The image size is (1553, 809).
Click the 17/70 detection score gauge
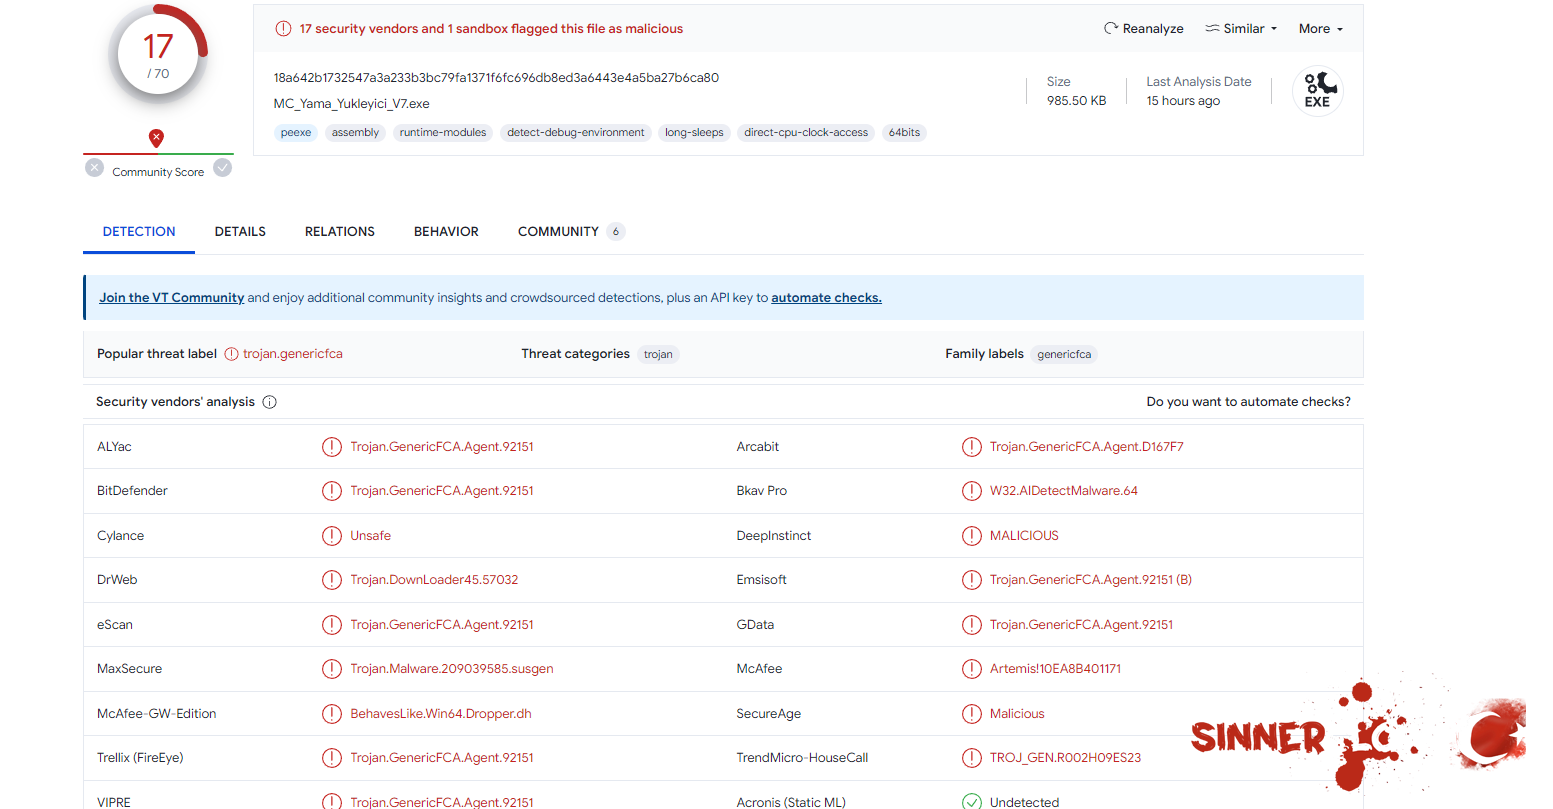click(x=158, y=55)
